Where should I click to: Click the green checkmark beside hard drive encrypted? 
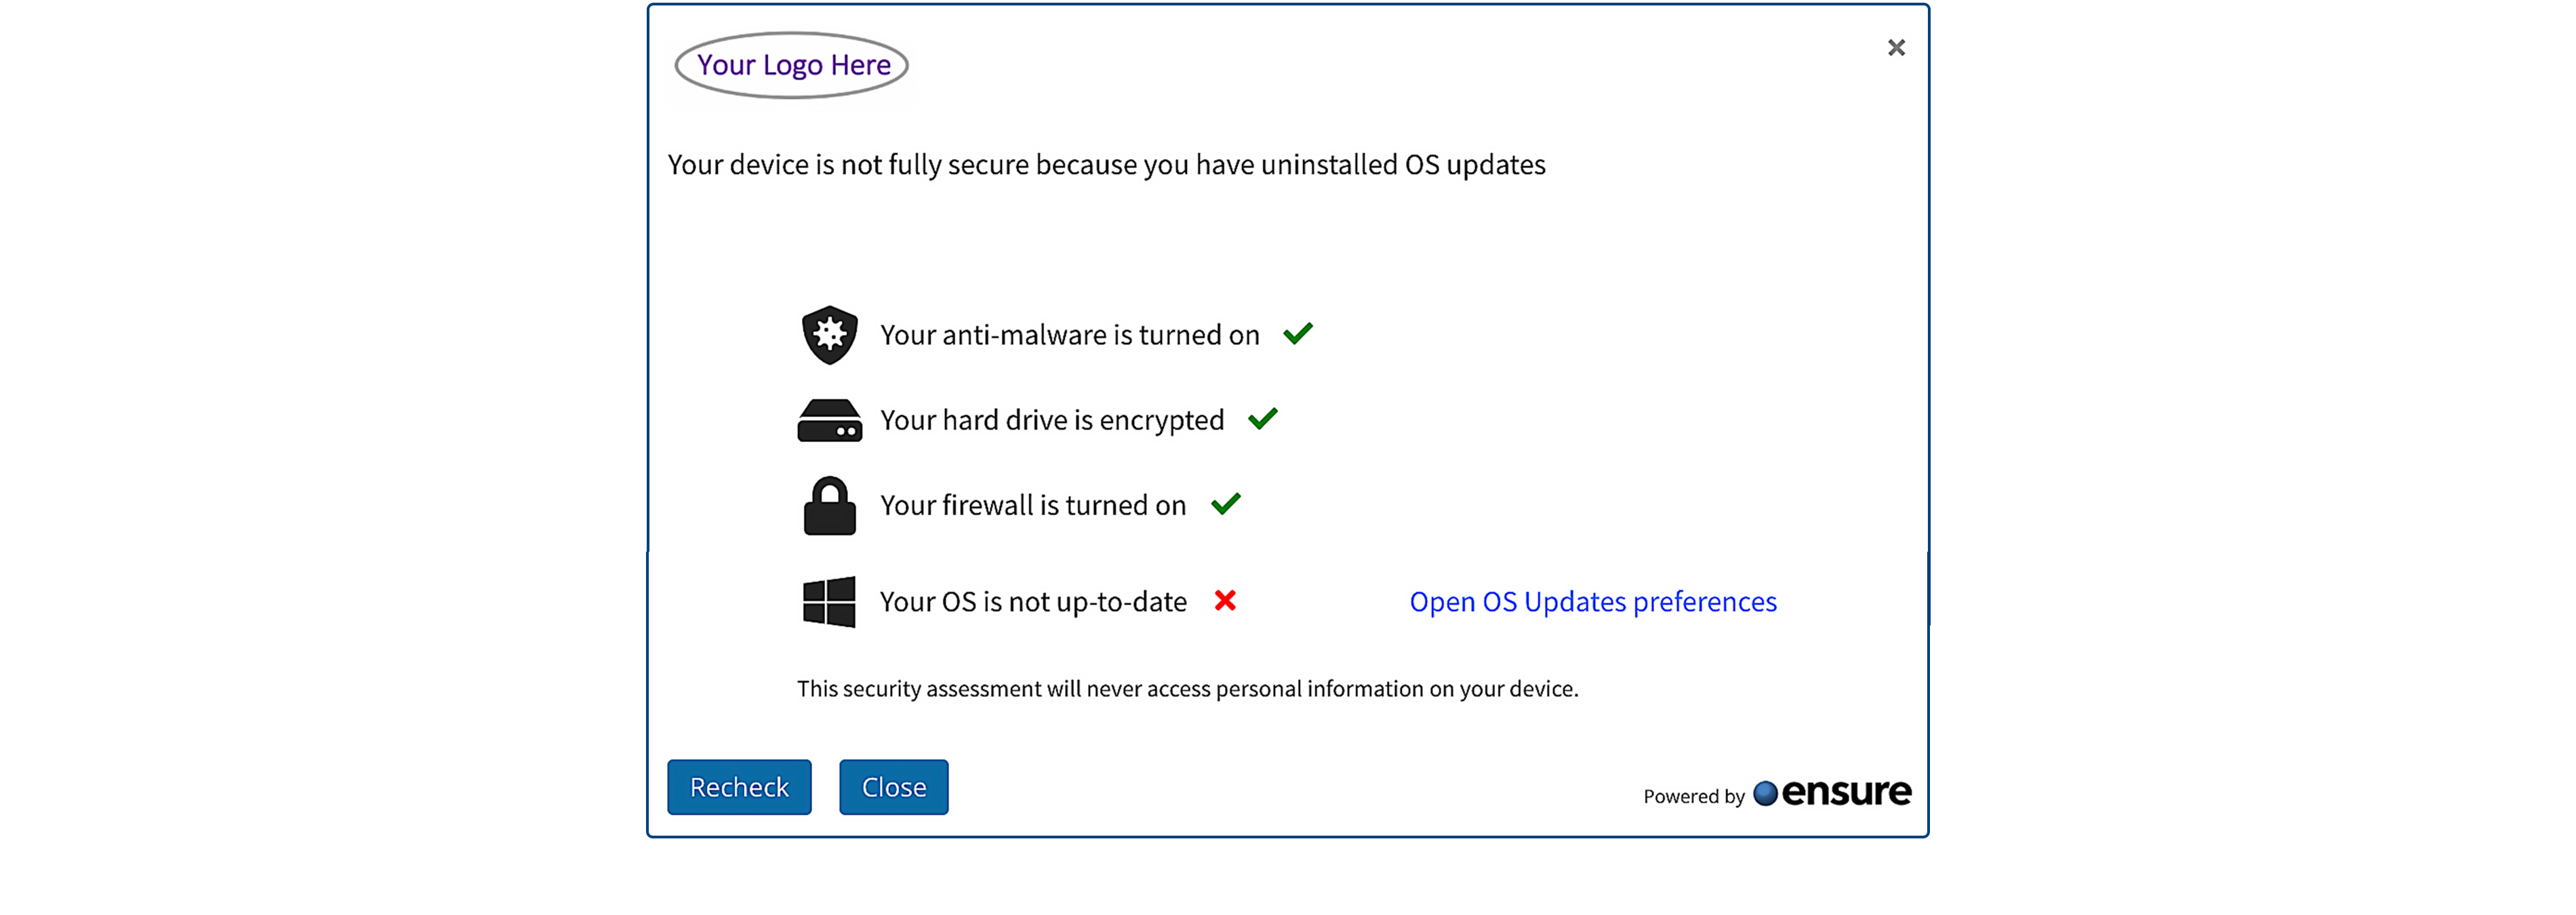(1262, 418)
